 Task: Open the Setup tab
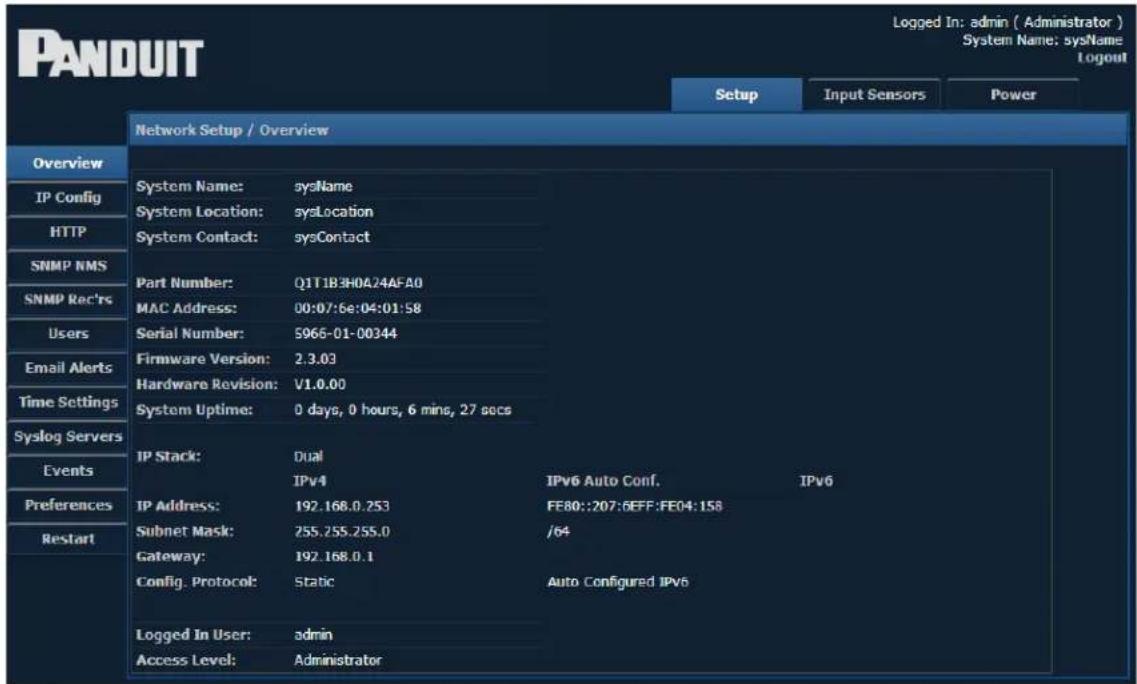[x=736, y=94]
